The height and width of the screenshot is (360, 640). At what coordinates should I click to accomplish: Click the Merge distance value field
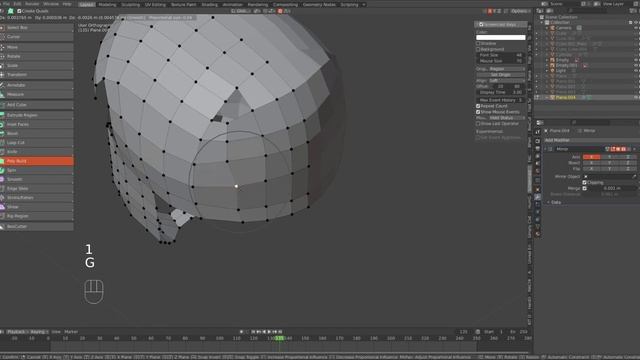pos(612,188)
